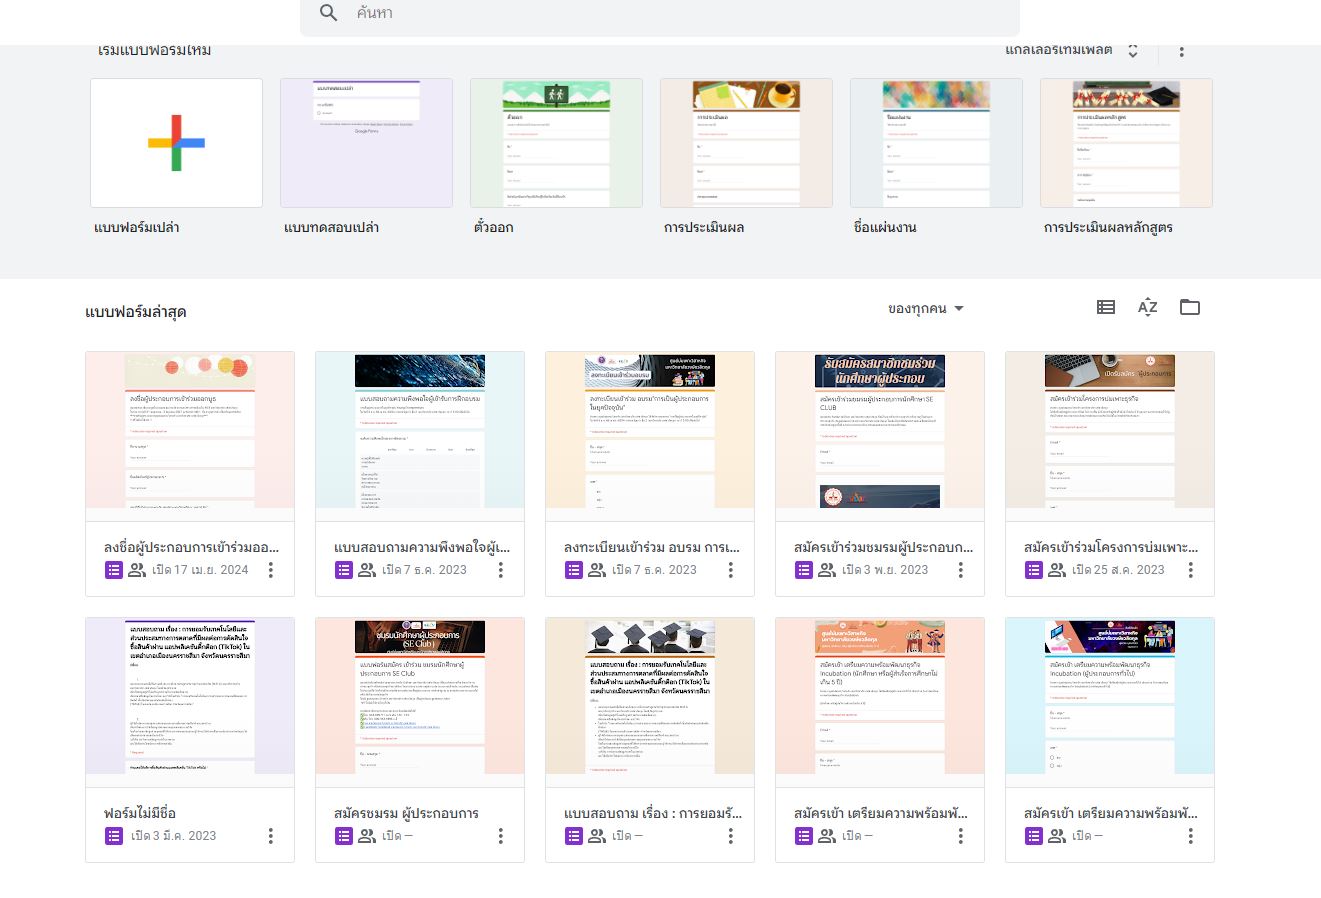1321x898 pixels.
Task: Select the การประเมินผลหลักสูตร template
Action: pos(1126,143)
